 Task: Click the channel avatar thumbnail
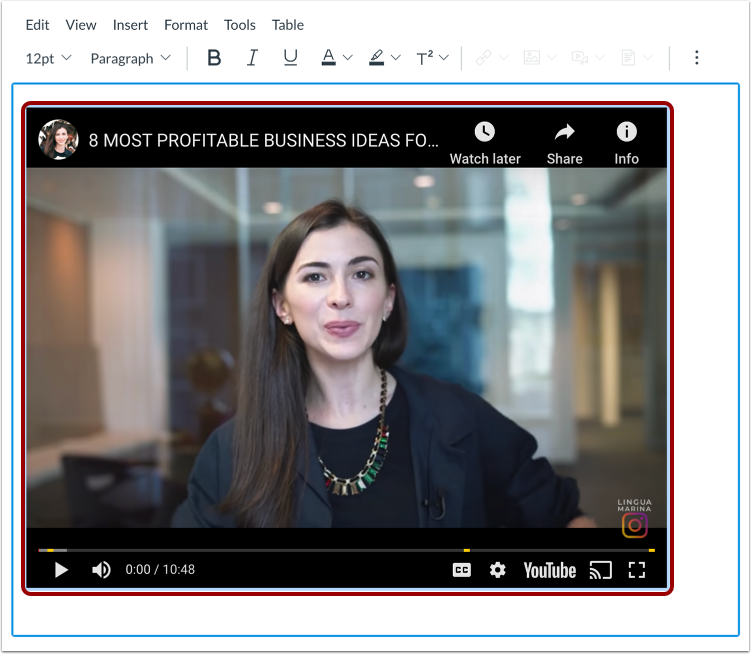click(x=58, y=139)
